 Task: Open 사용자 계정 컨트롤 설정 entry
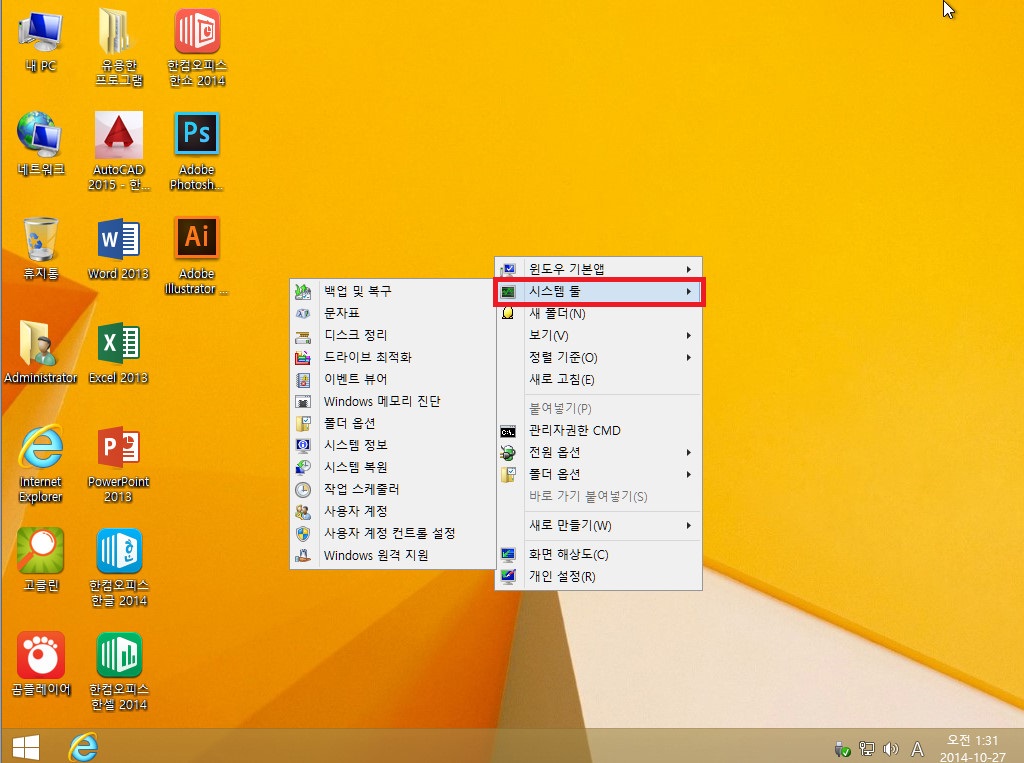(x=392, y=533)
